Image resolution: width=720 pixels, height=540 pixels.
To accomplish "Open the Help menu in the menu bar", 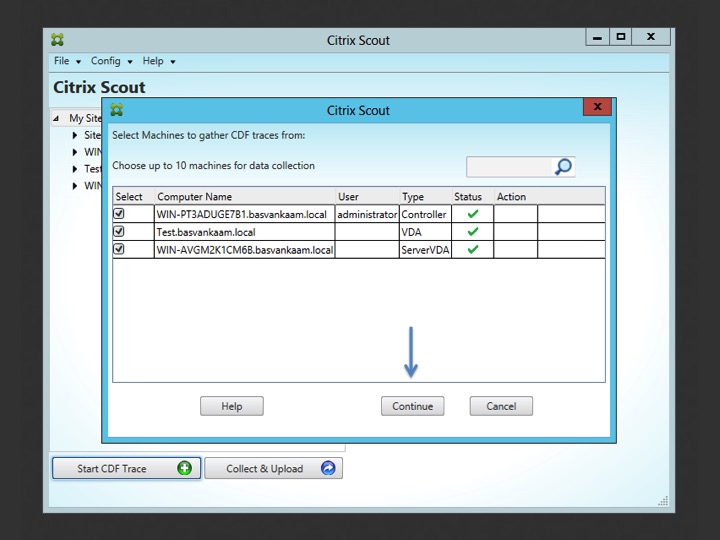I will pos(158,61).
